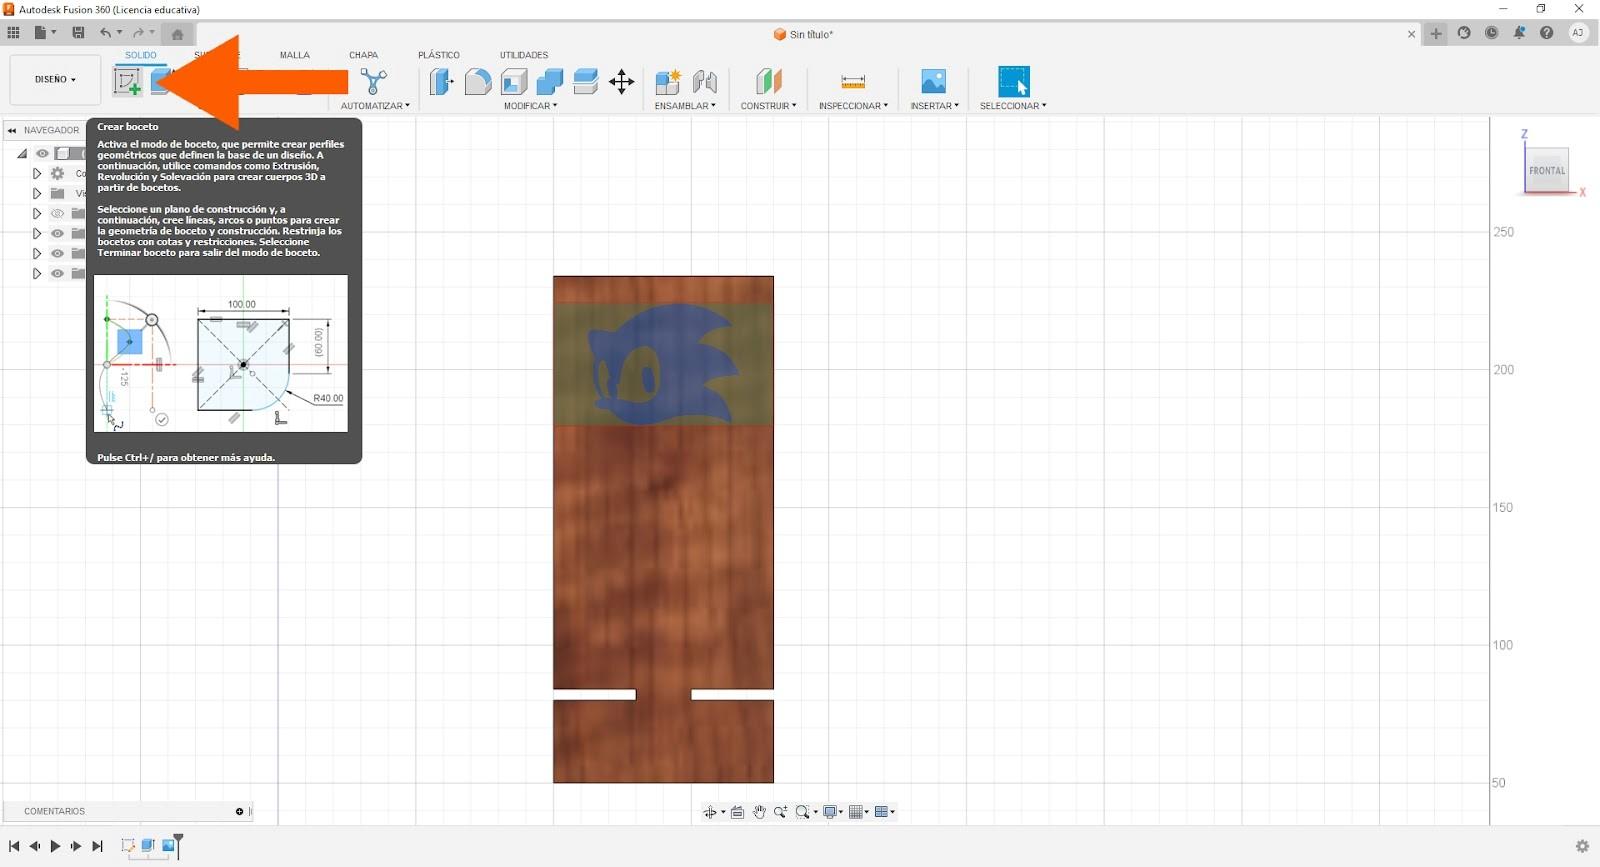
Task: Open the data panel grid icon
Action: pos(13,33)
